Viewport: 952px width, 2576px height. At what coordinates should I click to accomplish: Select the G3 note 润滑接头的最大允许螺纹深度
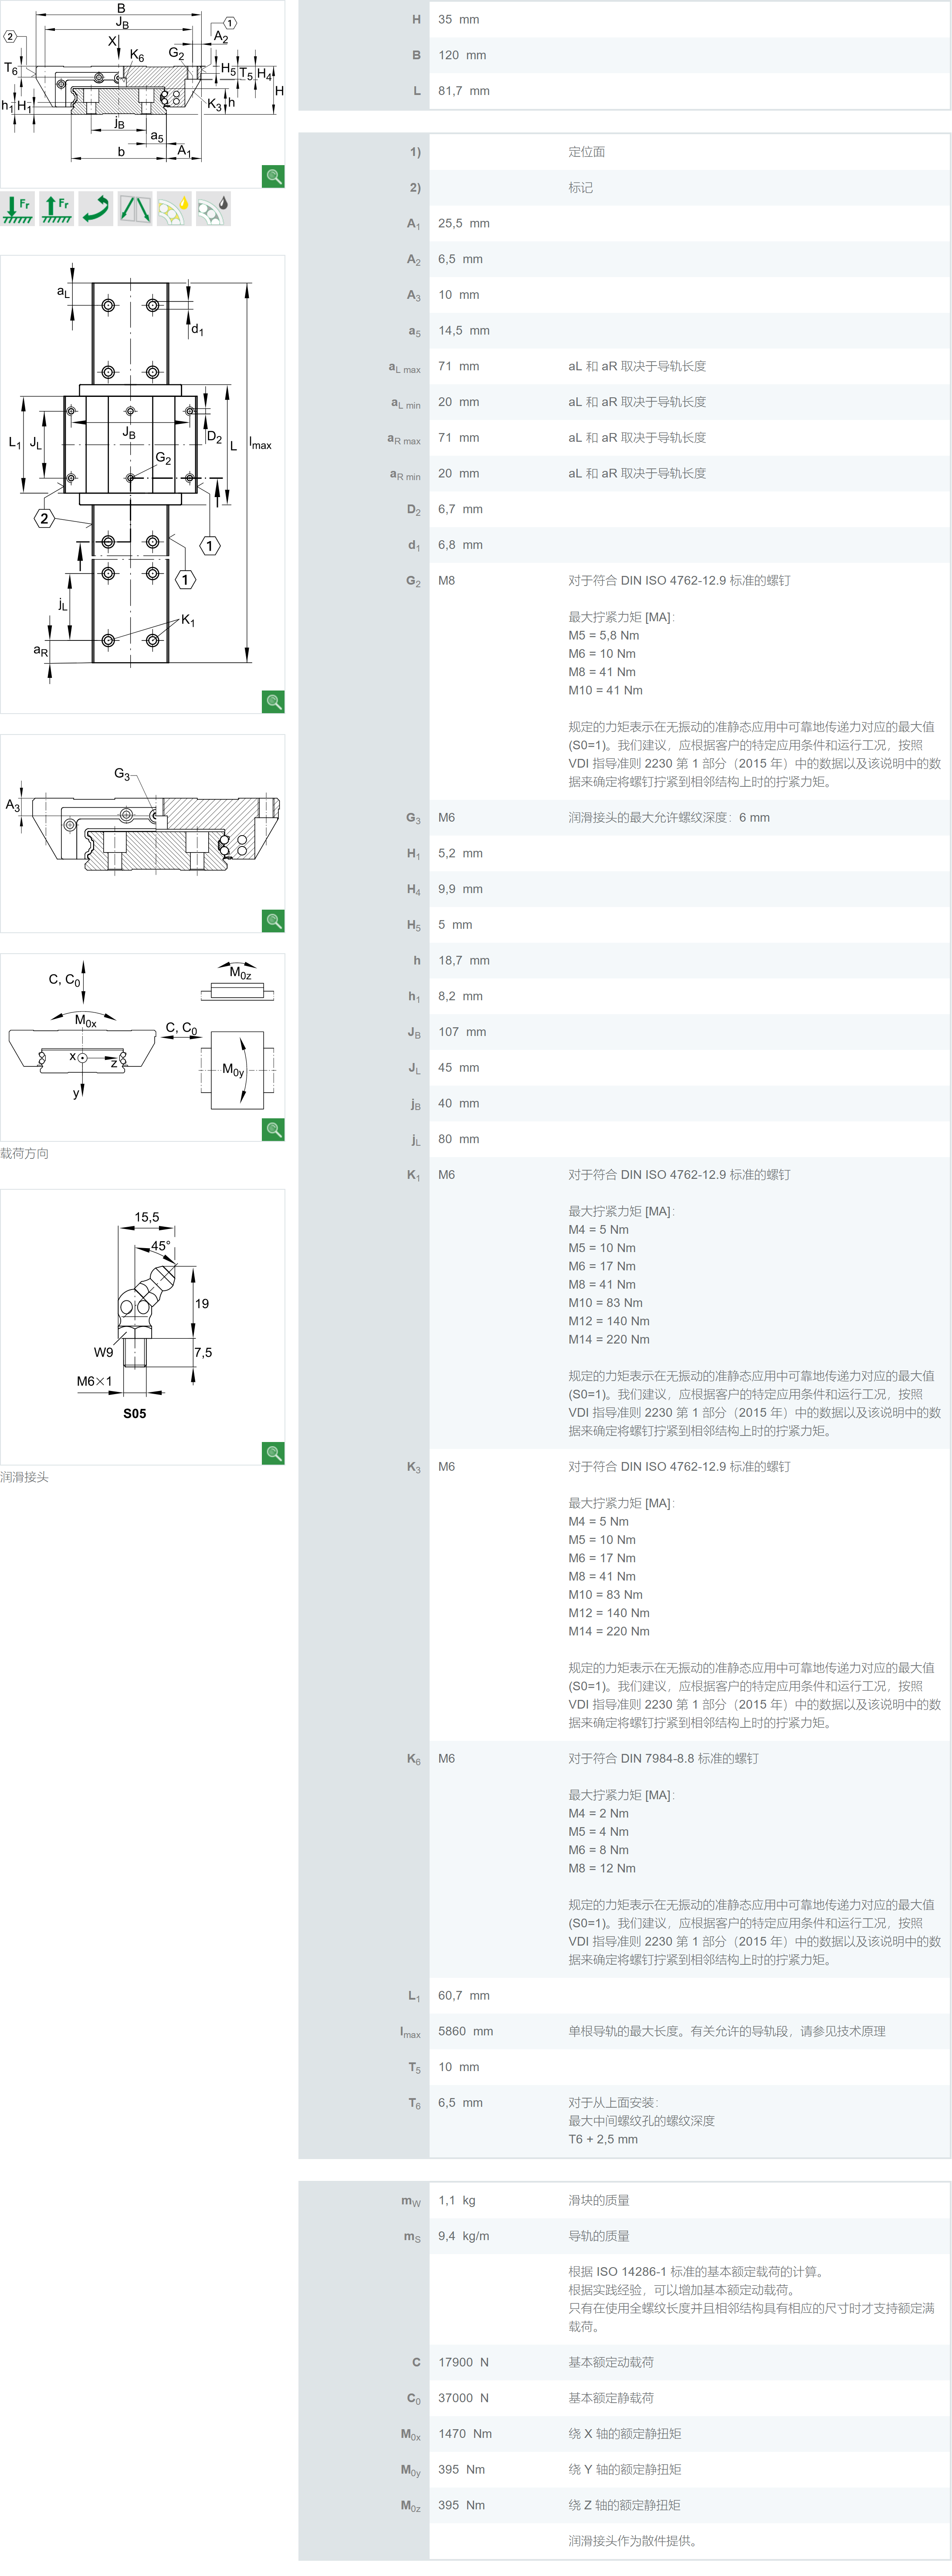tap(650, 818)
